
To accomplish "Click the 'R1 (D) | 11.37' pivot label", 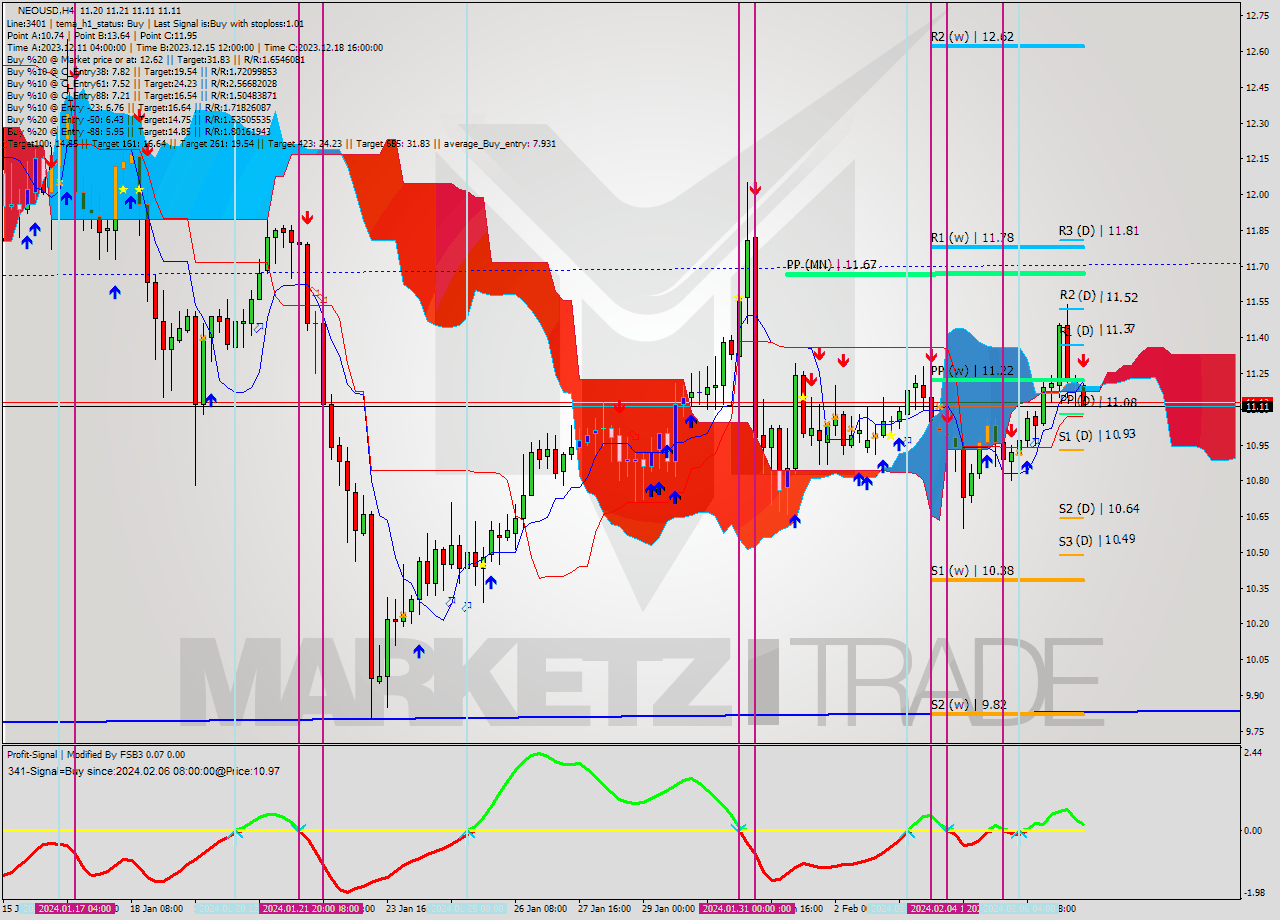I will (1099, 329).
